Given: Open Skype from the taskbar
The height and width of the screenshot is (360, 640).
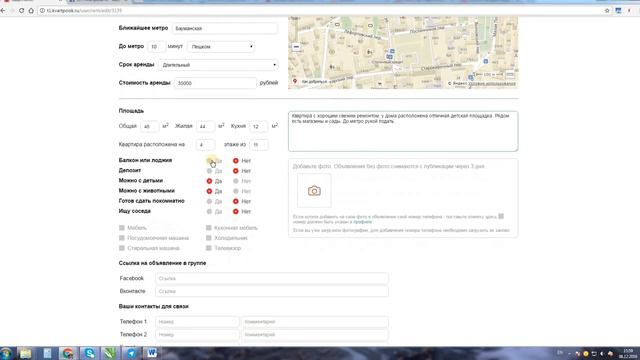Looking at the screenshot, I should pos(89,353).
